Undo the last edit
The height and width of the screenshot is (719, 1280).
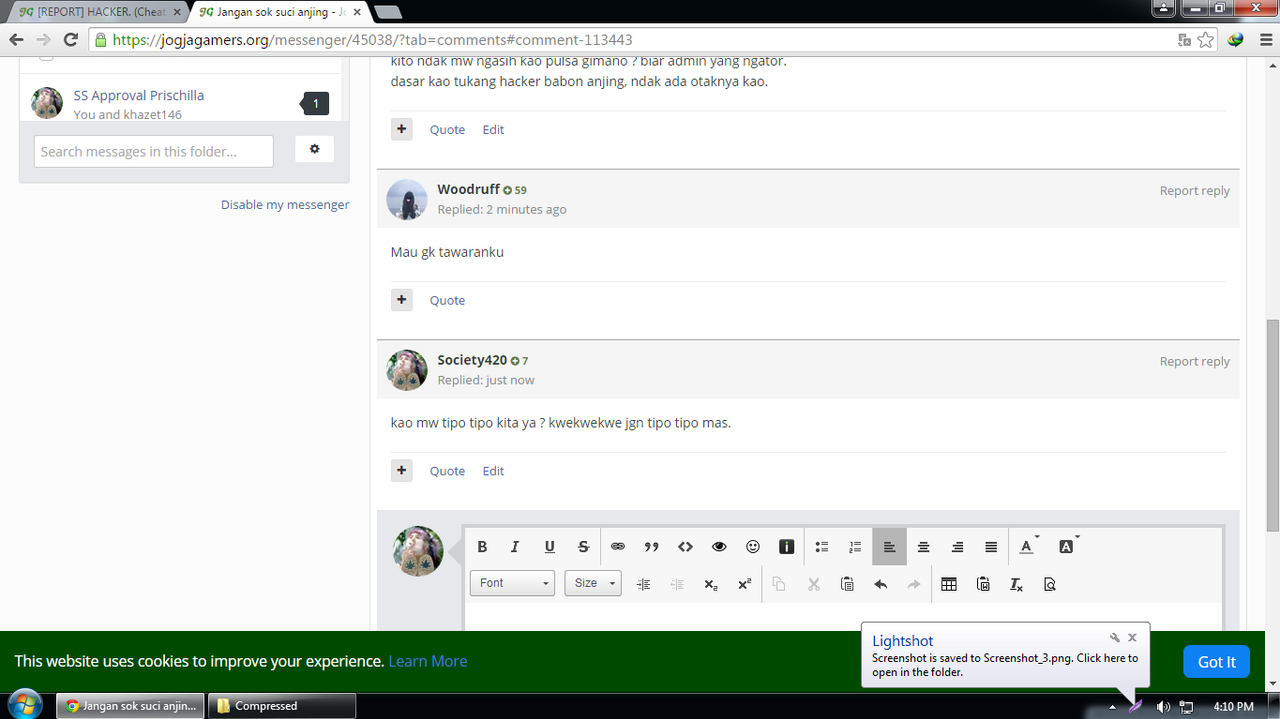tap(880, 584)
